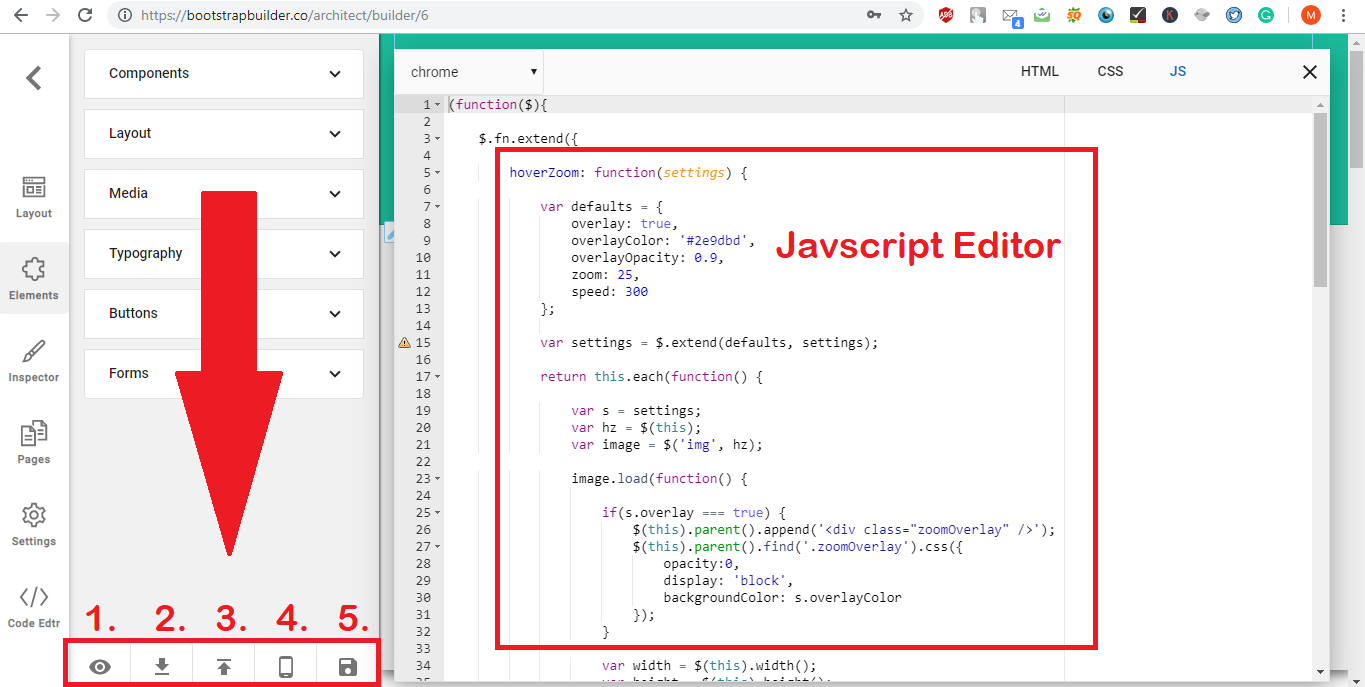Click the back chevron in the sidebar
Screen dimensions: 1365x687
(x=34, y=78)
